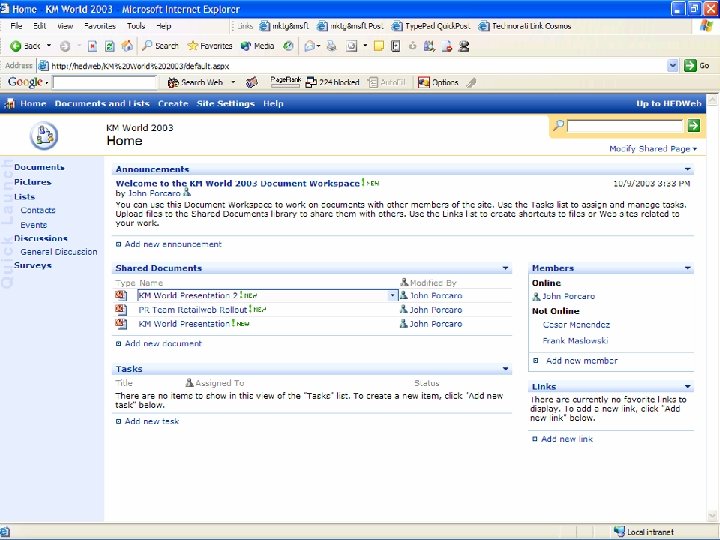Image resolution: width=720 pixels, height=540 pixels.
Task: Expand the Announcements web part menu arrow
Action: click(687, 169)
